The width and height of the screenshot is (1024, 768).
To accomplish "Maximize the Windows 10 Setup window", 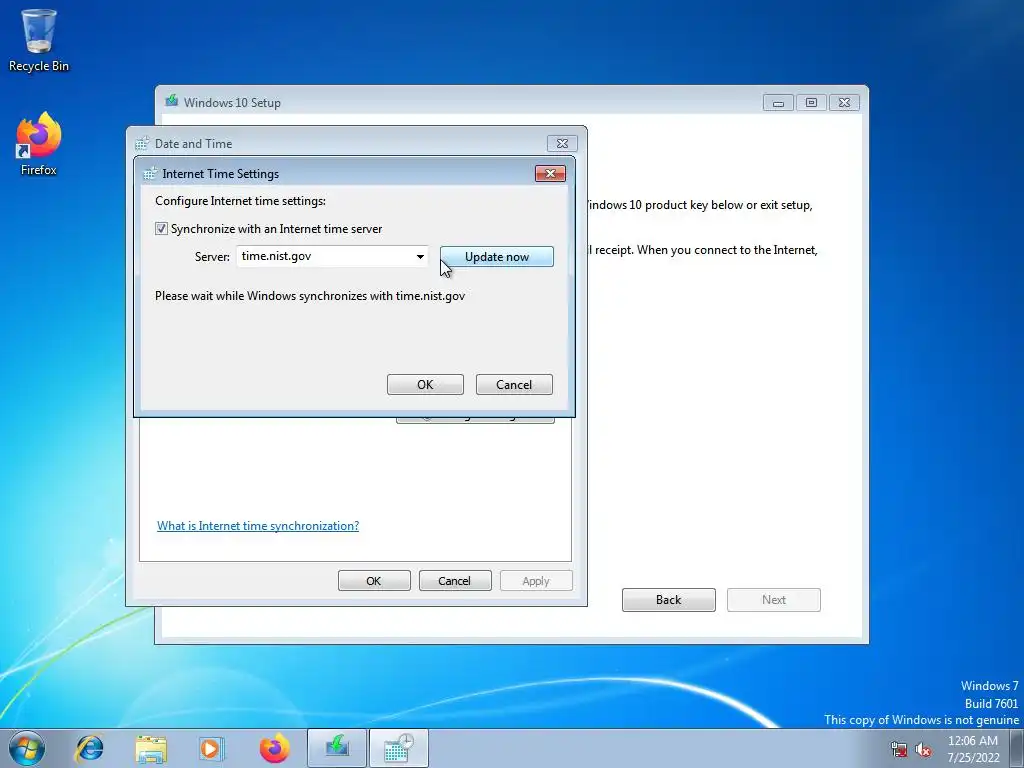I will coord(811,103).
